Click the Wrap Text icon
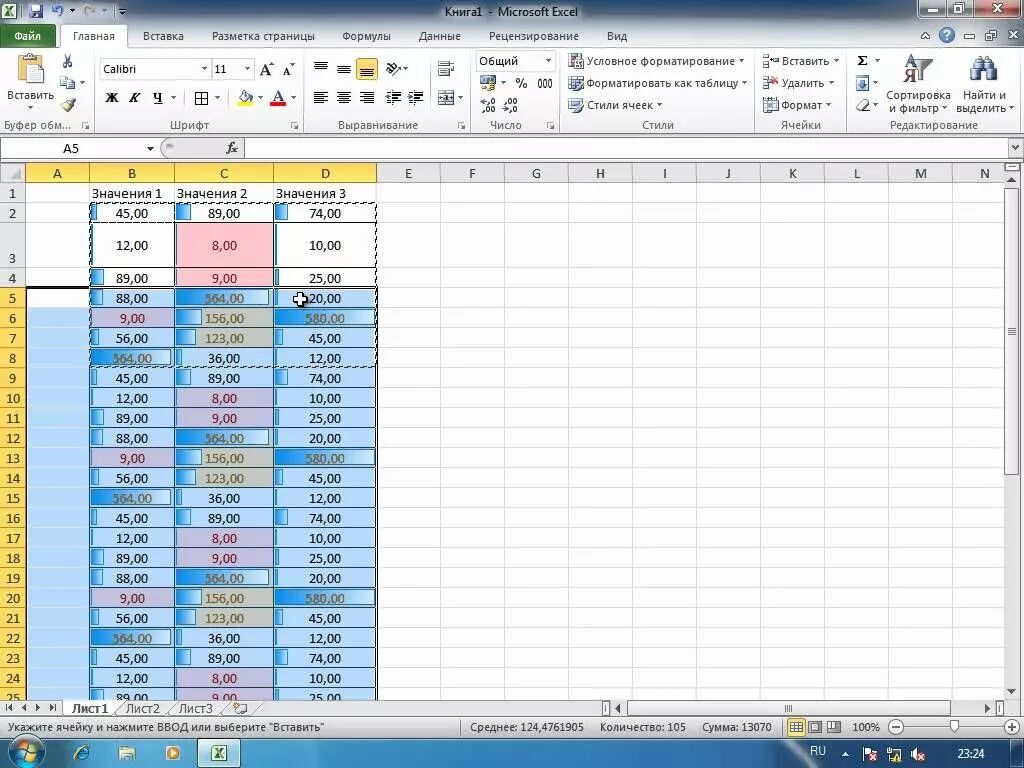The height and width of the screenshot is (768, 1024). click(x=446, y=69)
